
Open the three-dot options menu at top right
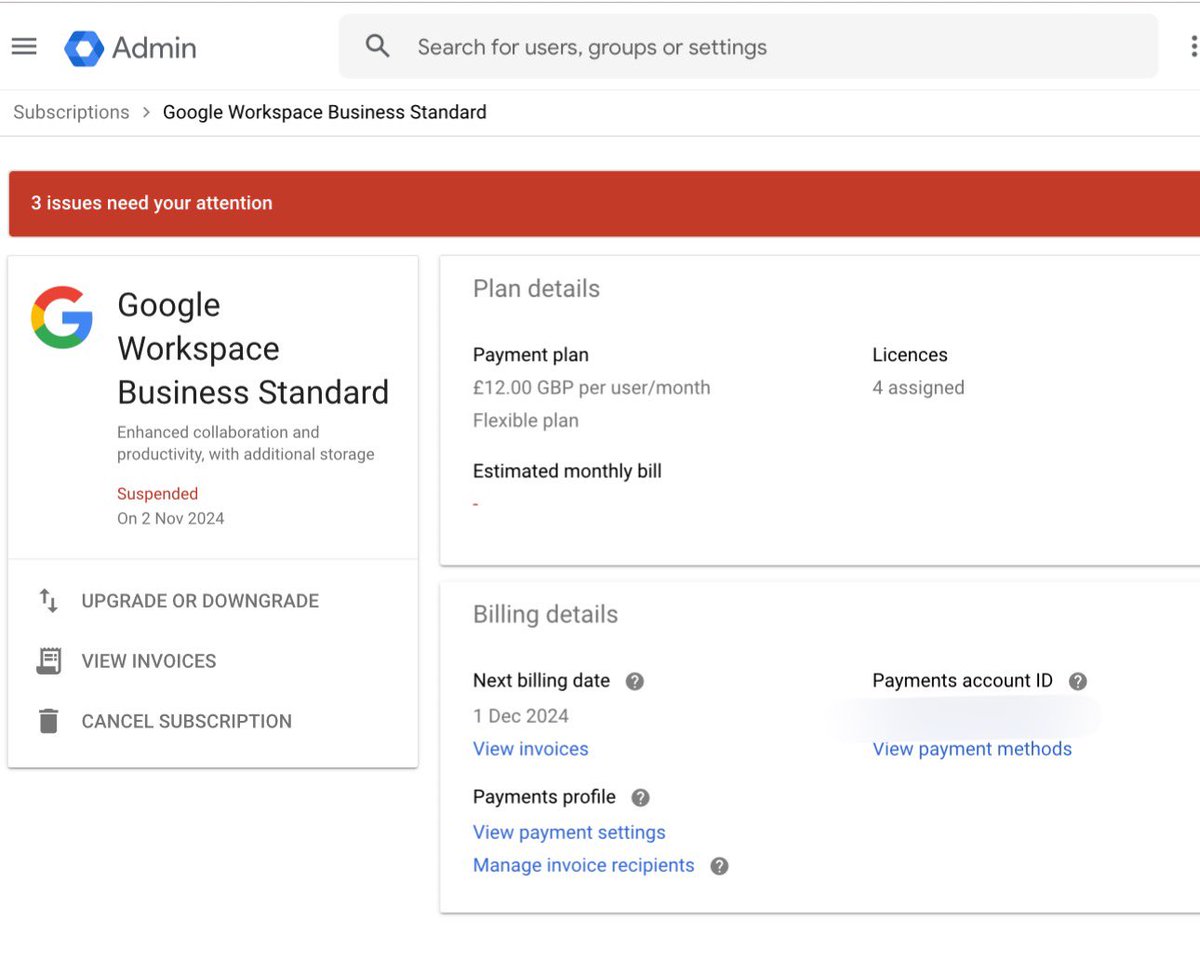(1193, 47)
